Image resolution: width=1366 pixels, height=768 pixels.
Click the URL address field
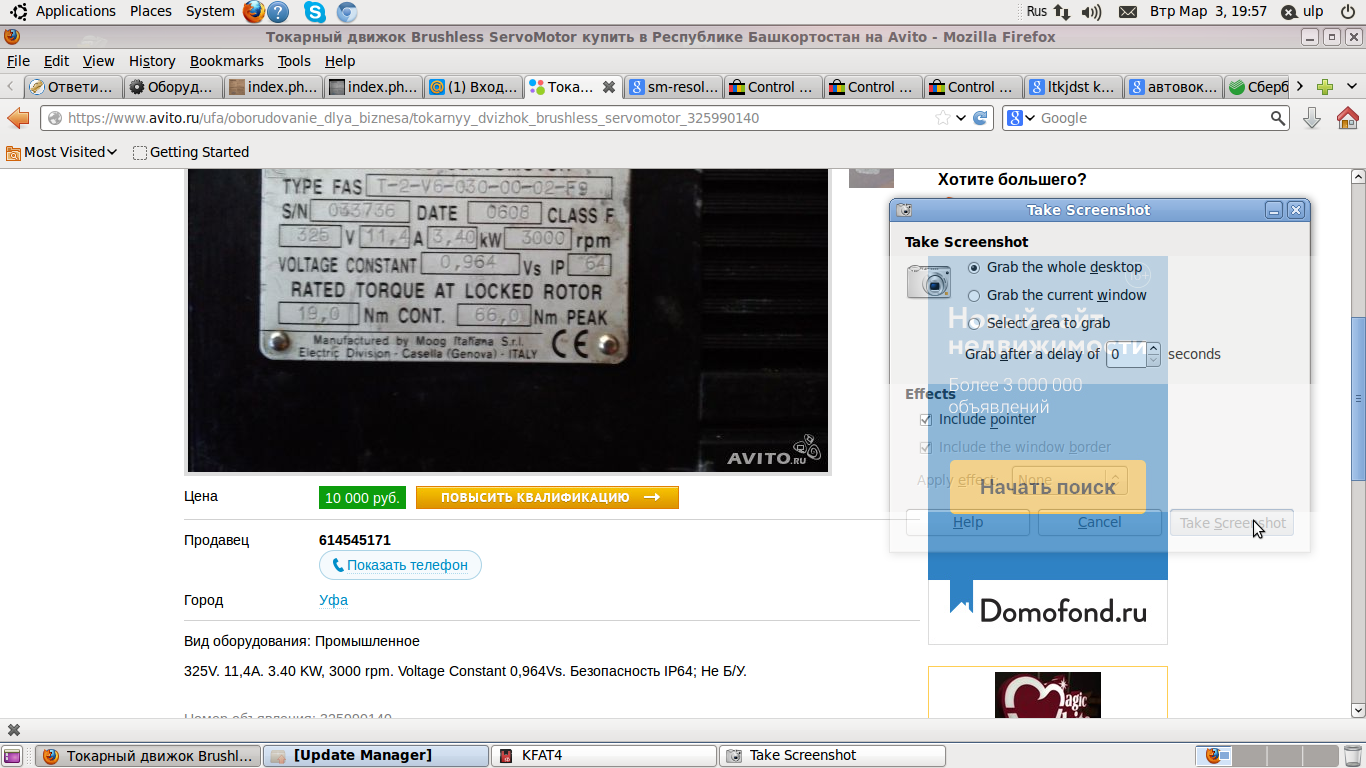point(500,118)
